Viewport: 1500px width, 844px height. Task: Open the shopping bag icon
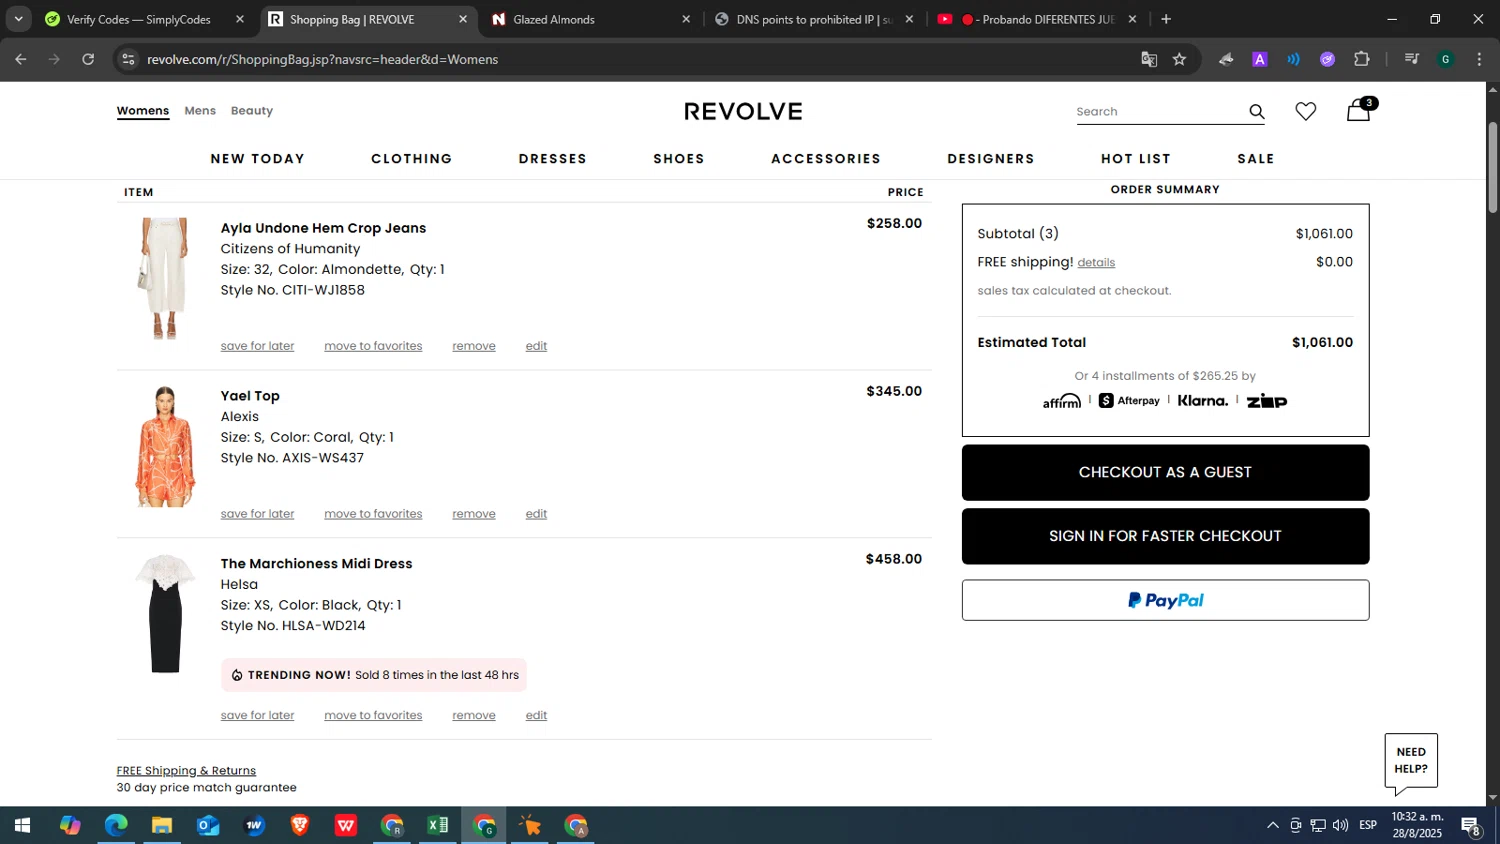point(1358,110)
